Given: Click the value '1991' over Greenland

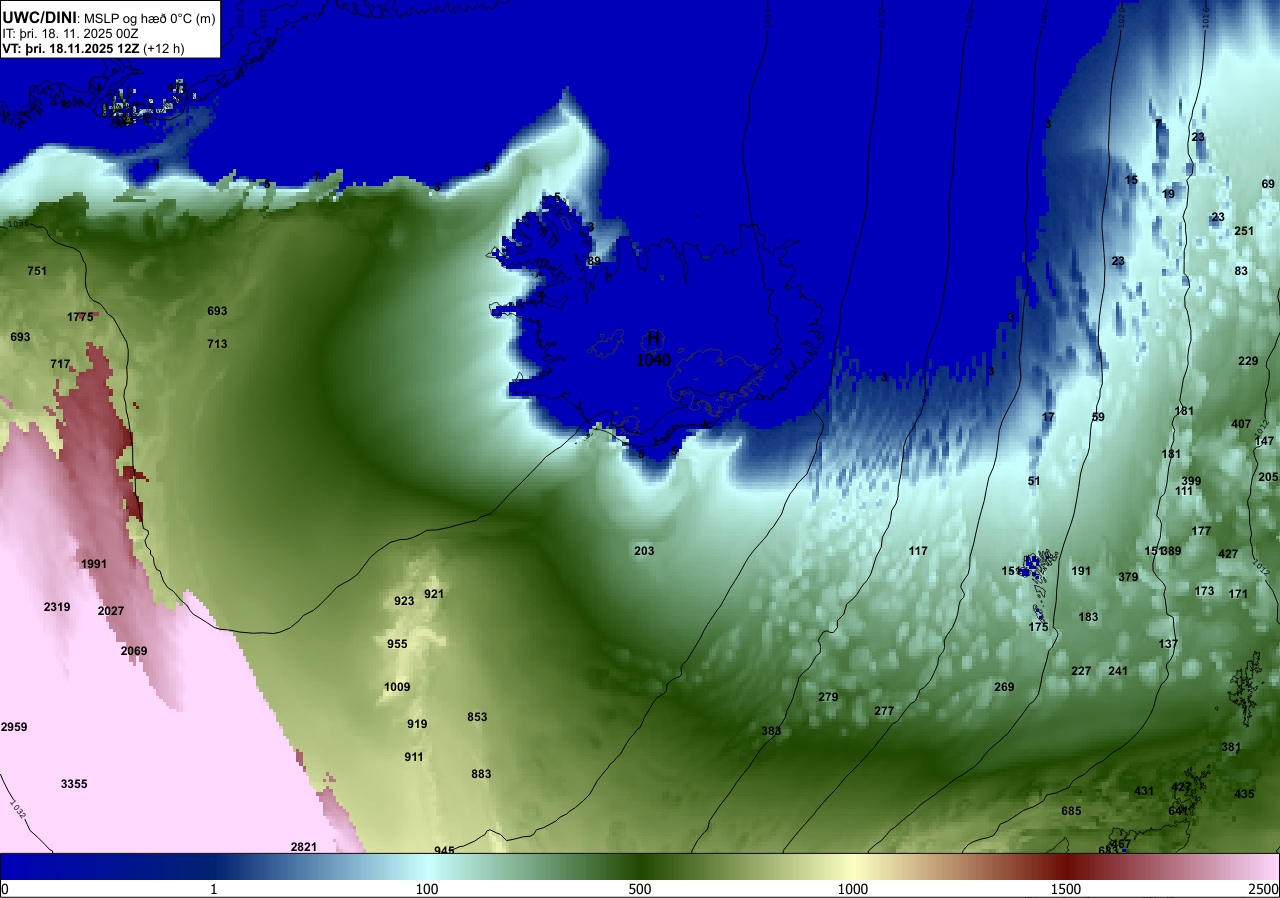Looking at the screenshot, I should (x=94, y=564).
